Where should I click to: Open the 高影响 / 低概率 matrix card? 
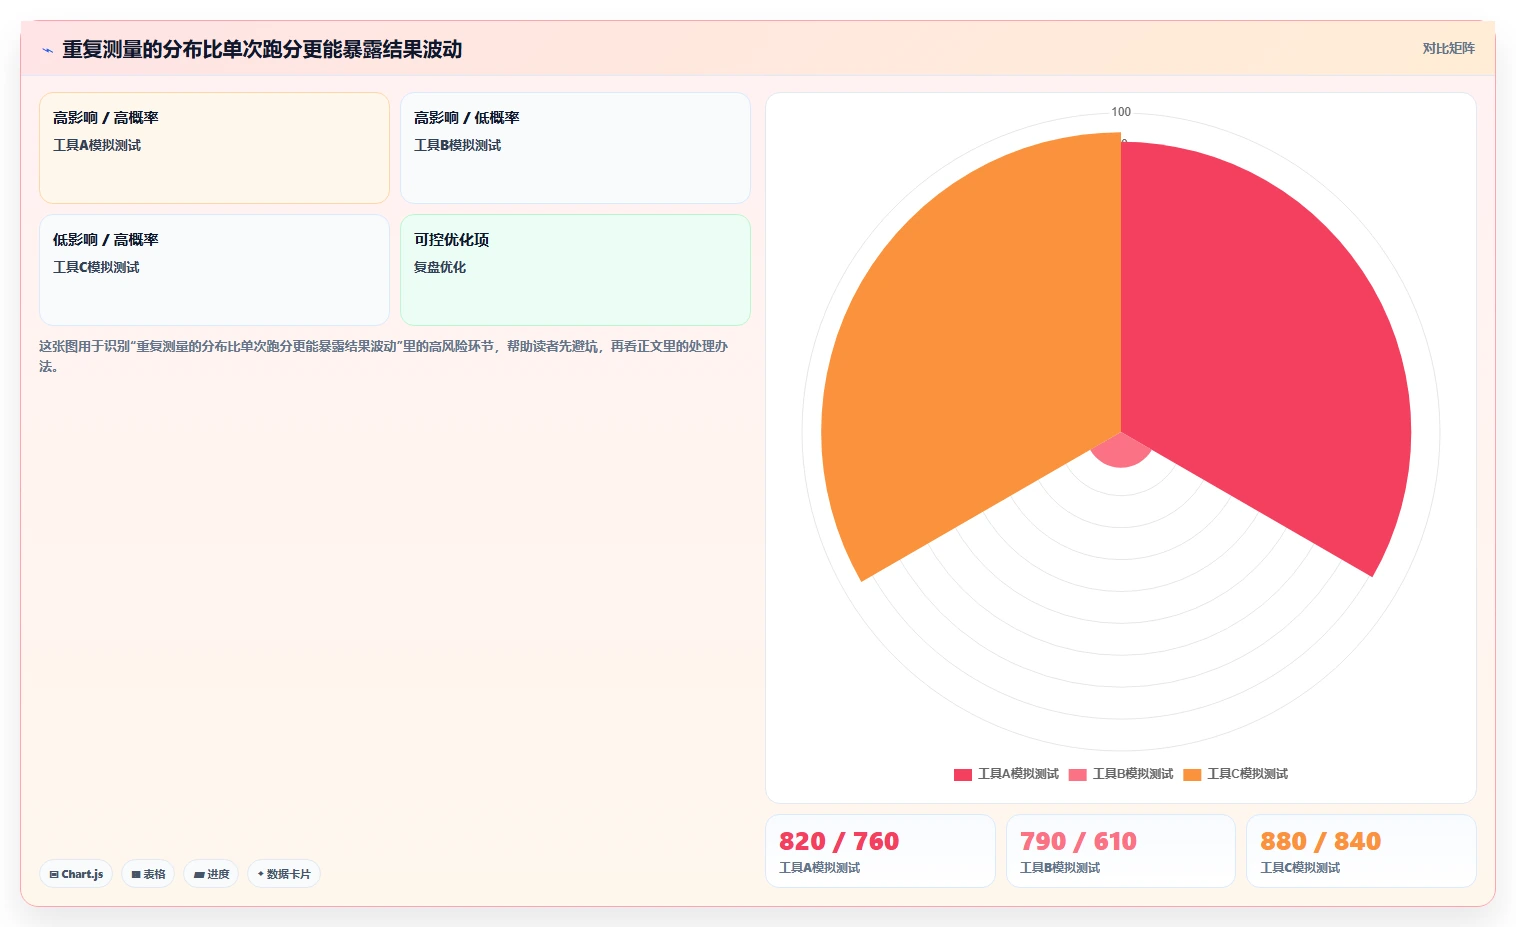[575, 148]
